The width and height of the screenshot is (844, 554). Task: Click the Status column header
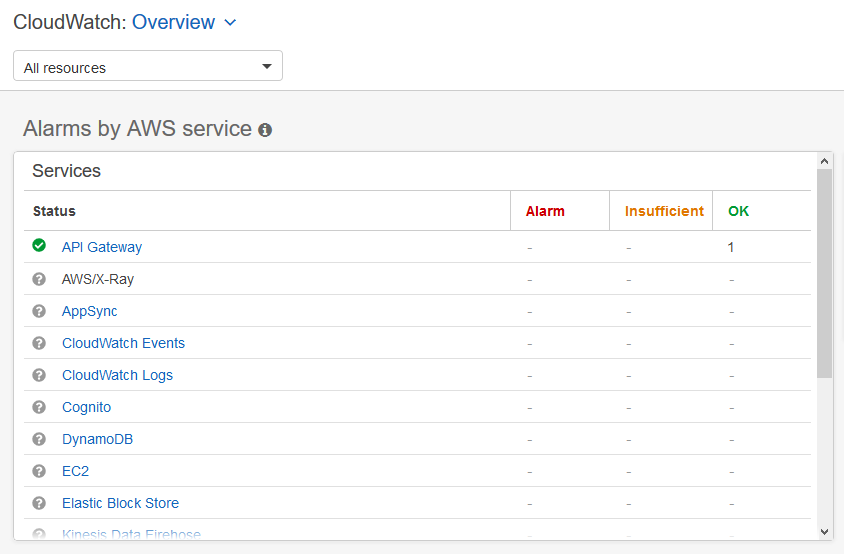[54, 211]
